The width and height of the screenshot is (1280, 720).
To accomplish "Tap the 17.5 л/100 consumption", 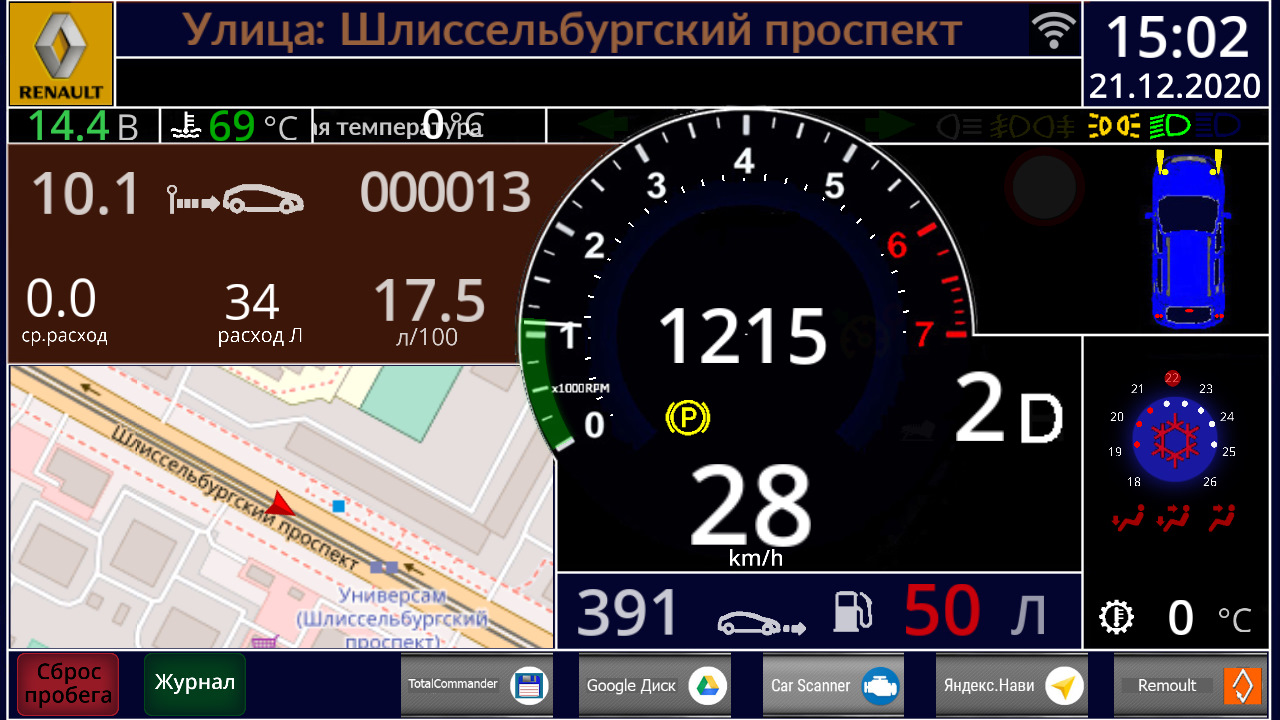I will [430, 301].
